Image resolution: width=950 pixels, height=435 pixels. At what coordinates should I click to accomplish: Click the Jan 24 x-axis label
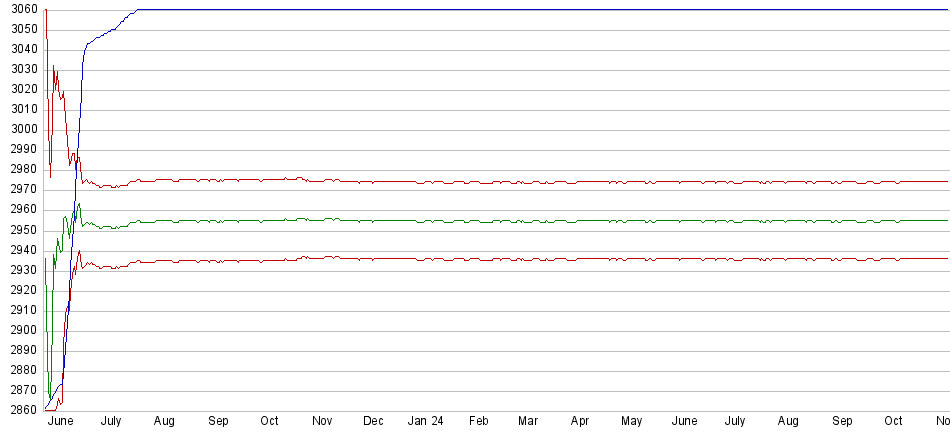[425, 421]
